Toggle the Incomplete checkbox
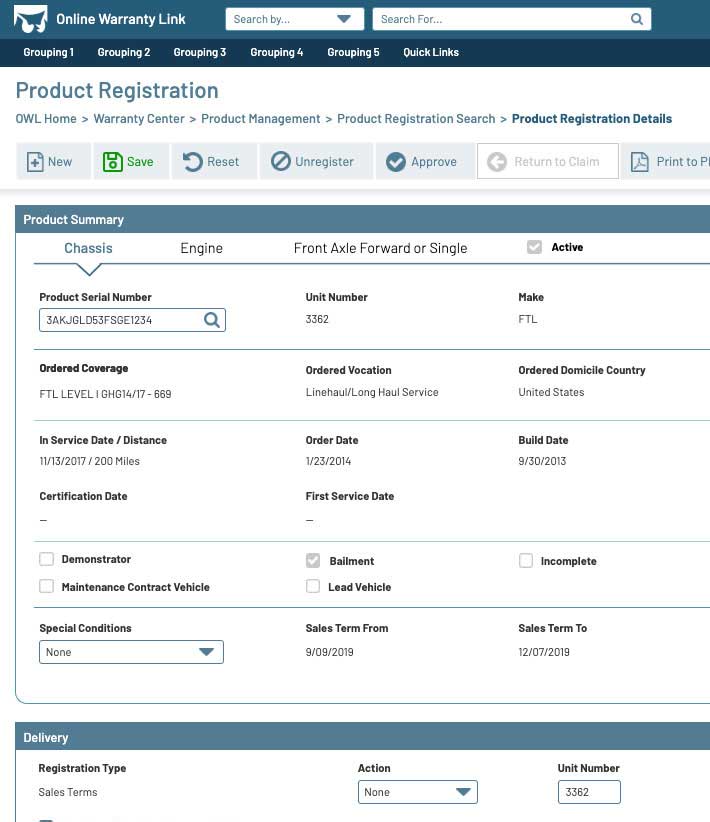The width and height of the screenshot is (710, 822). pyautogui.click(x=526, y=561)
